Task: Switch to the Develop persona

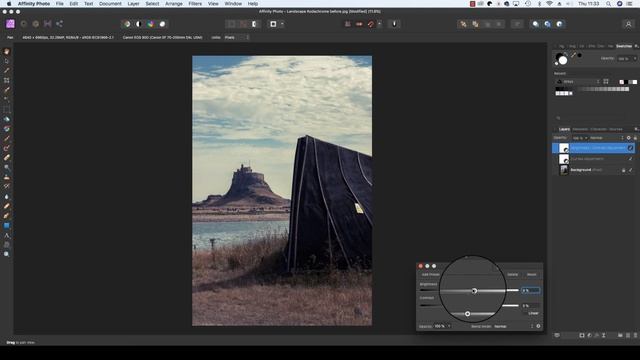Action: [x=36, y=24]
